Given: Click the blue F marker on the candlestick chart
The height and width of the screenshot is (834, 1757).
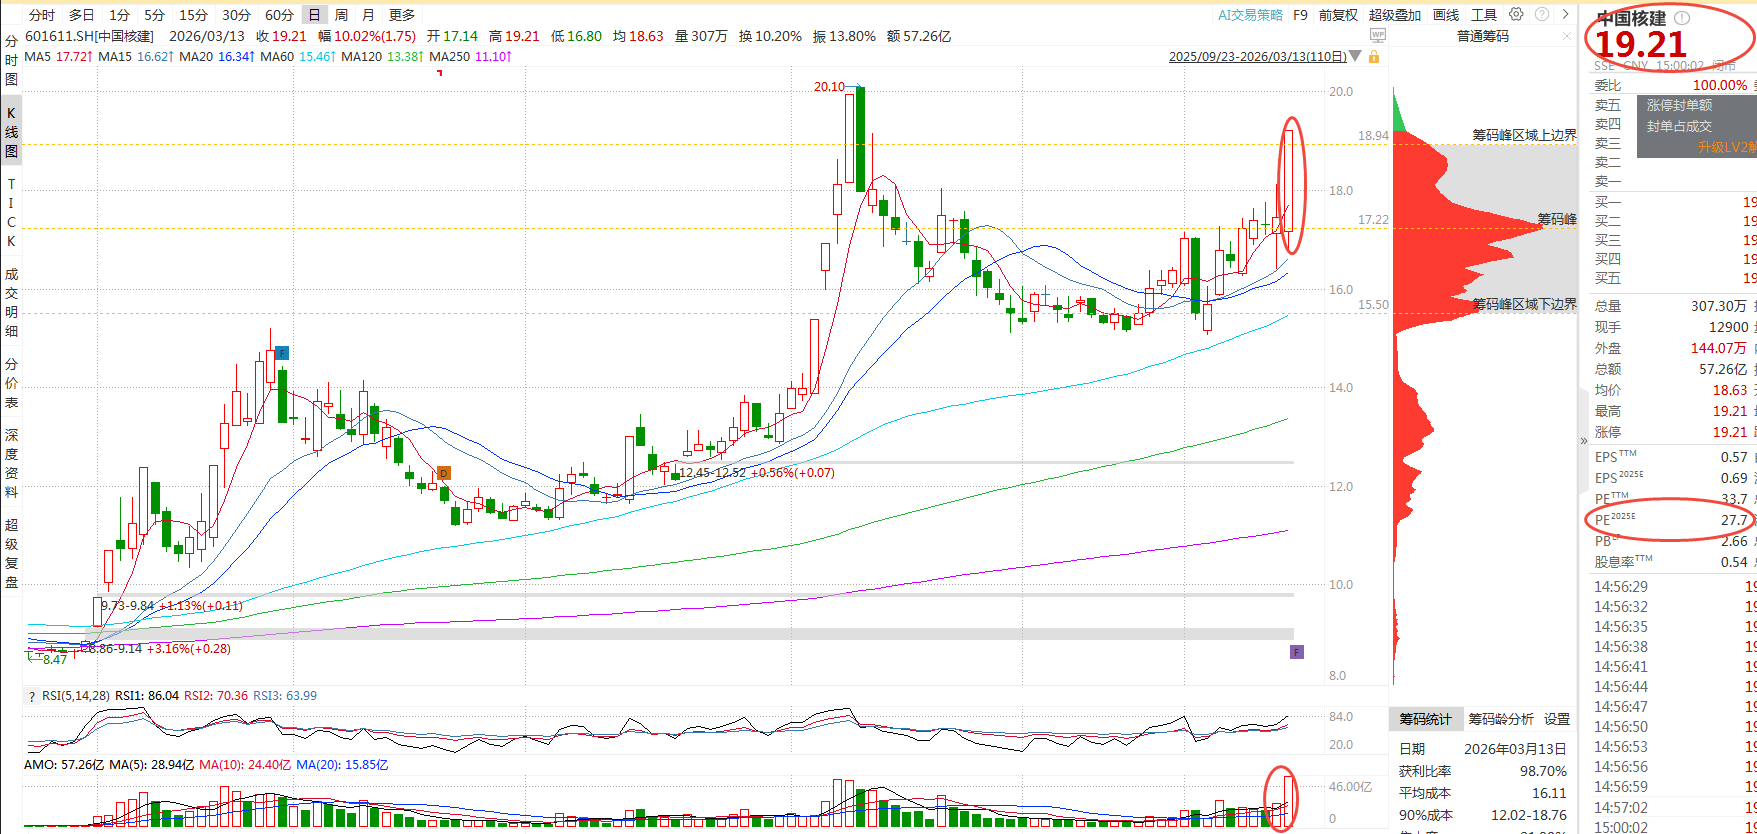Looking at the screenshot, I should click(282, 353).
